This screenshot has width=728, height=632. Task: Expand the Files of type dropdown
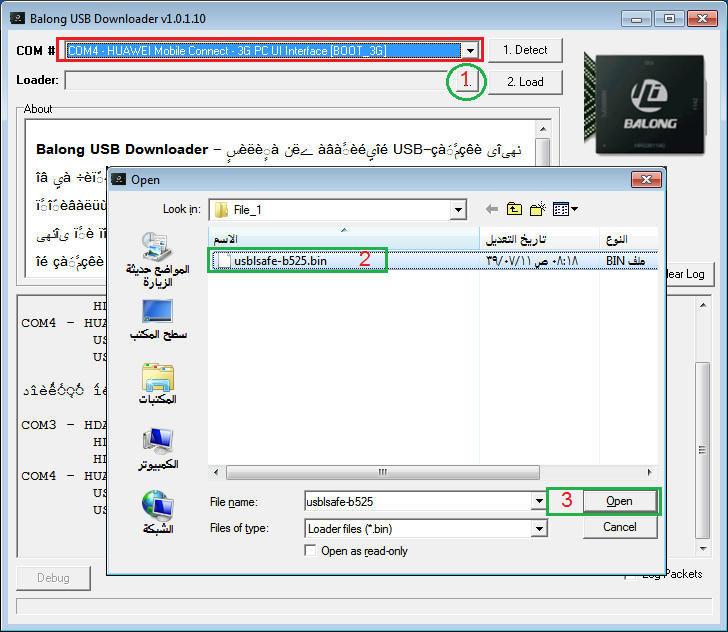(539, 528)
